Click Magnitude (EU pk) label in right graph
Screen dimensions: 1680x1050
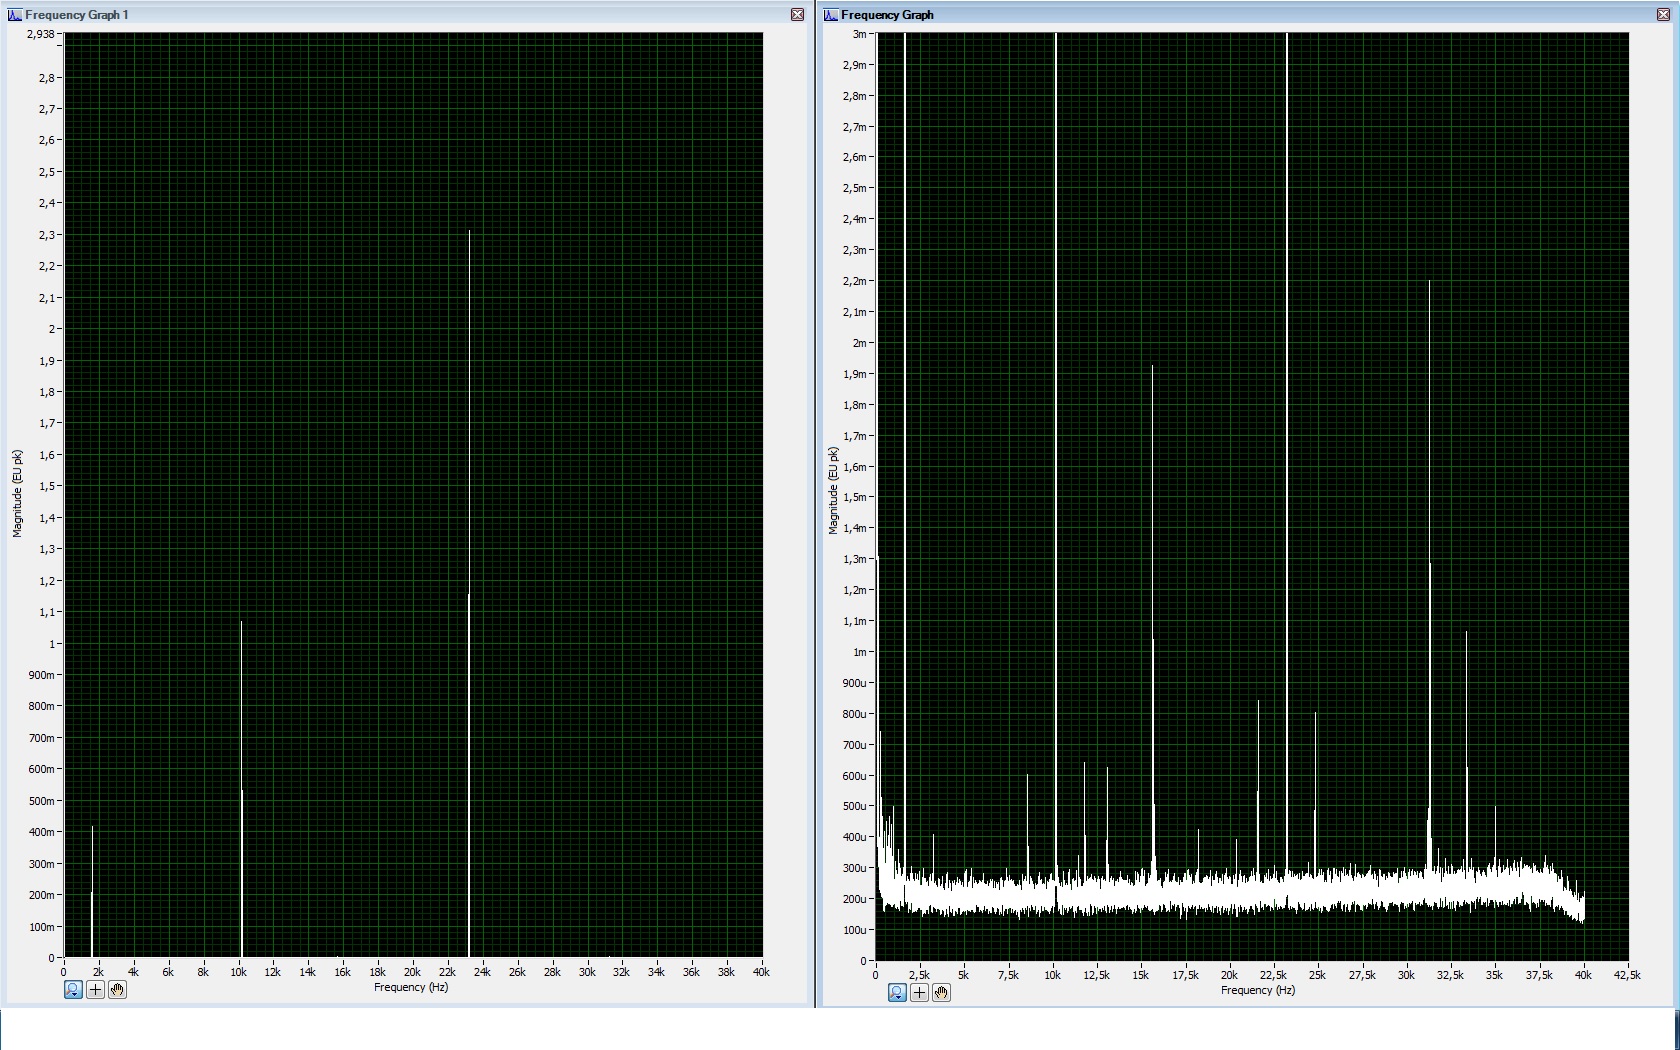click(x=833, y=490)
